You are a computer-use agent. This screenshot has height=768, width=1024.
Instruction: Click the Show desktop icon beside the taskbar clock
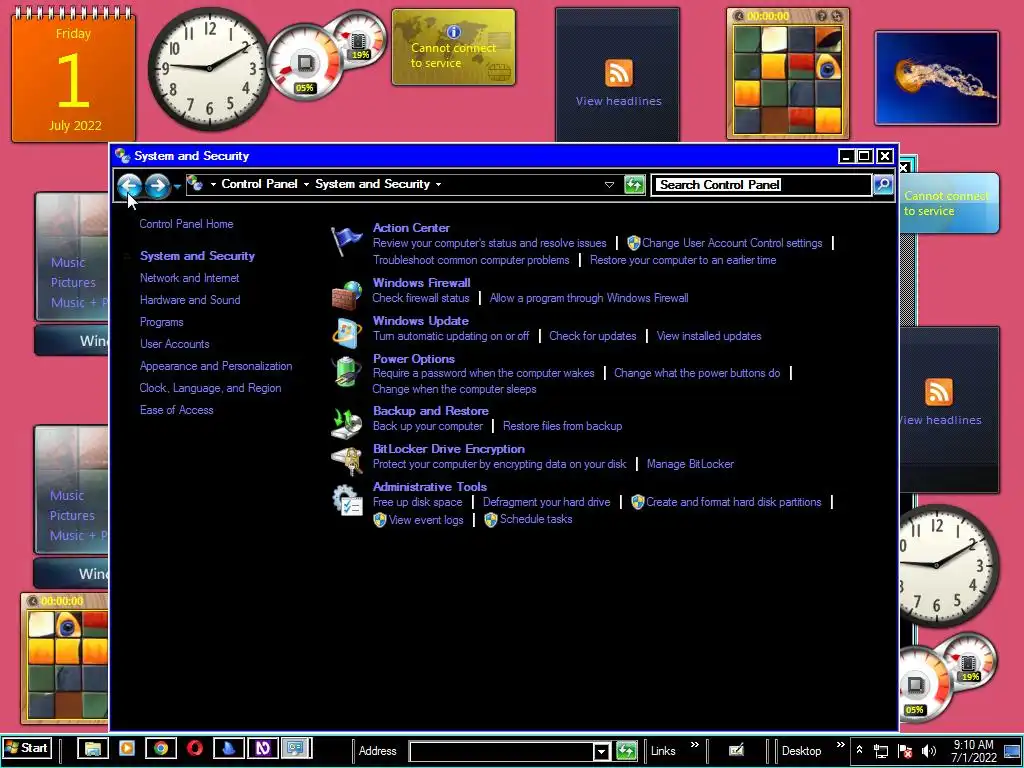point(1012,751)
